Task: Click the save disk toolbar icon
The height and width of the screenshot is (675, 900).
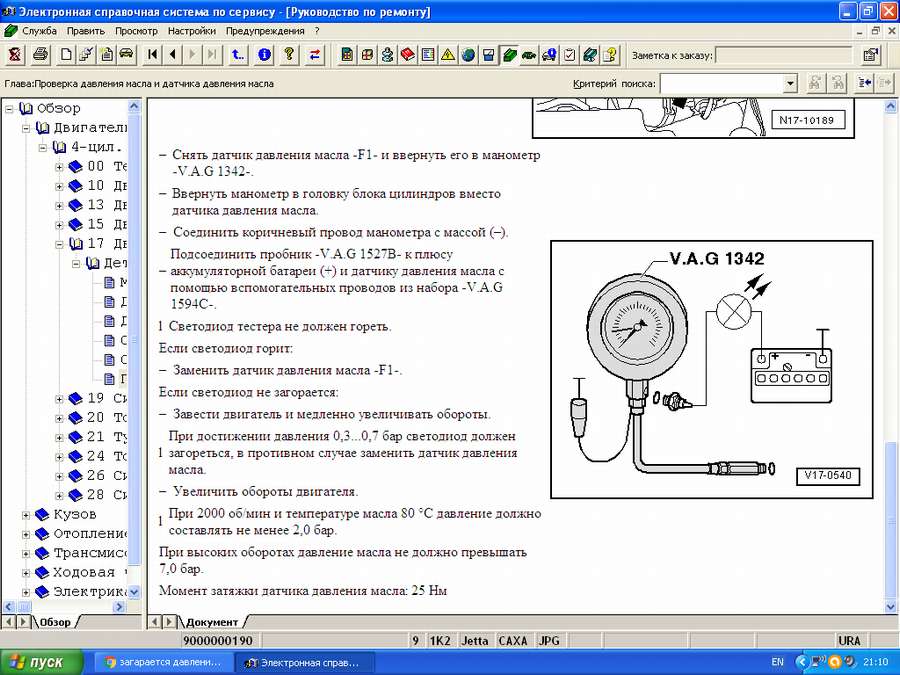Action: coord(489,55)
